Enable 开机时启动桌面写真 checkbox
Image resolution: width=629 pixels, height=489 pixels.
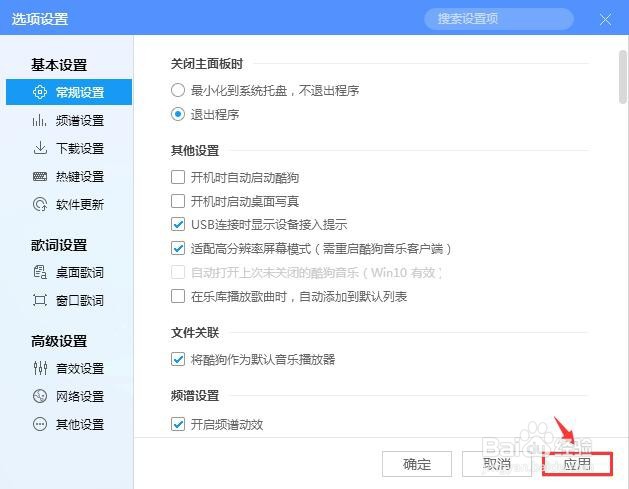[x=178, y=201]
